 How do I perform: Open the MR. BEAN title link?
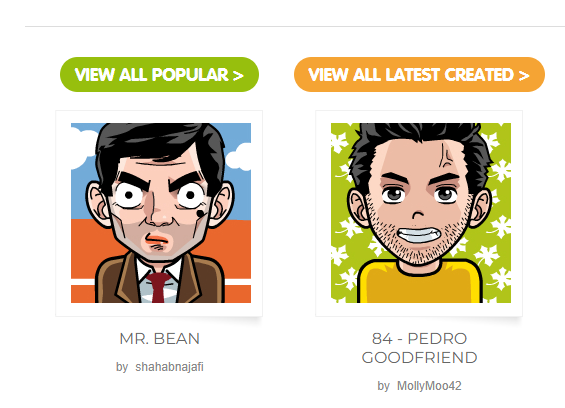pyautogui.click(x=159, y=339)
